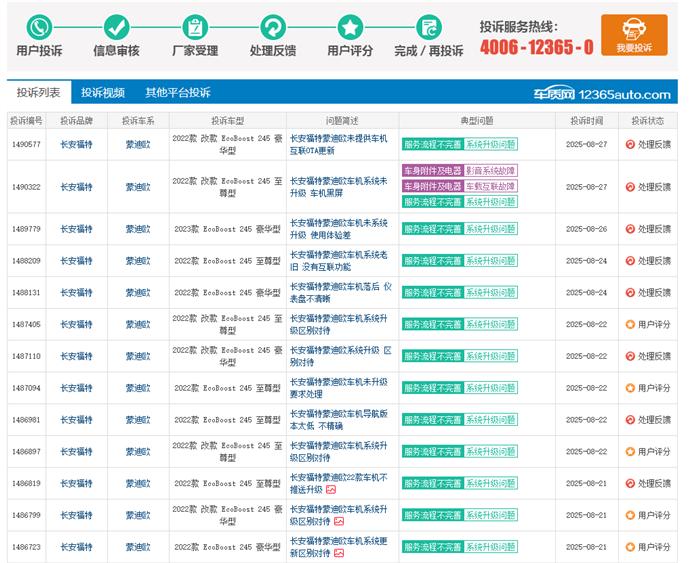Select the 投诉列表 tab

tap(39, 92)
